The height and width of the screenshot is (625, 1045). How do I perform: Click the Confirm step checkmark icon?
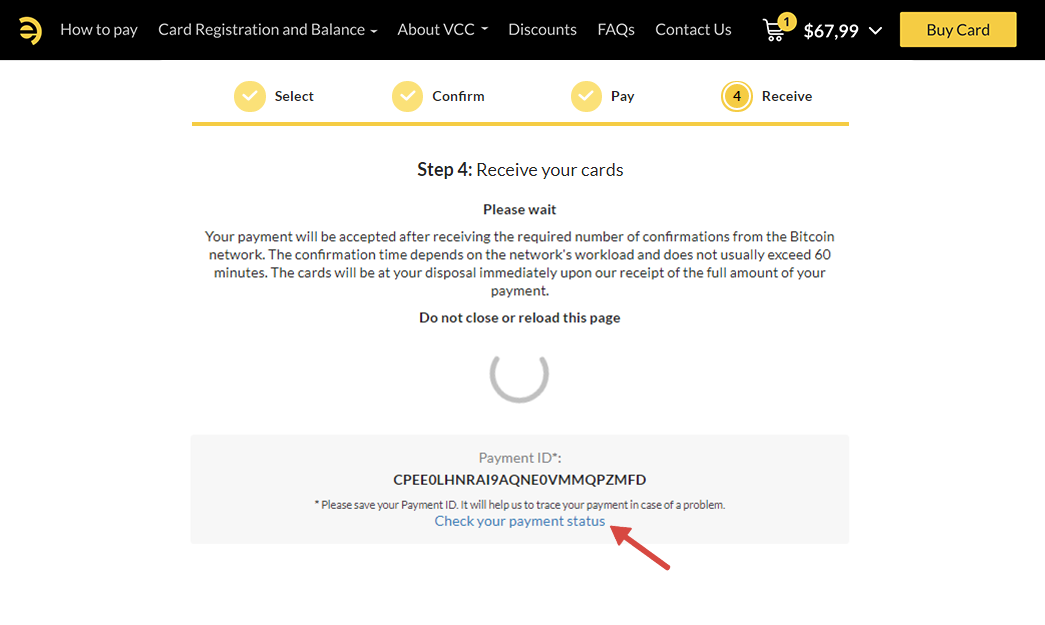click(407, 96)
